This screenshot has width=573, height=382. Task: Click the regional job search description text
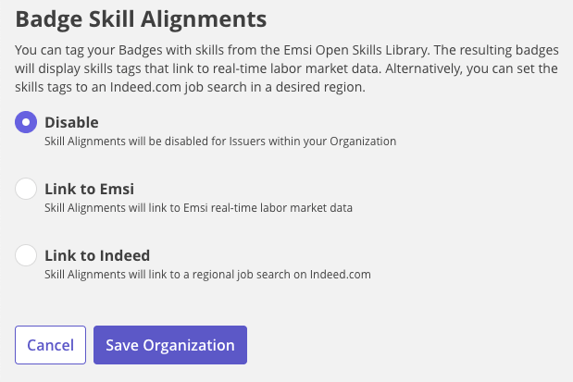[x=208, y=274]
